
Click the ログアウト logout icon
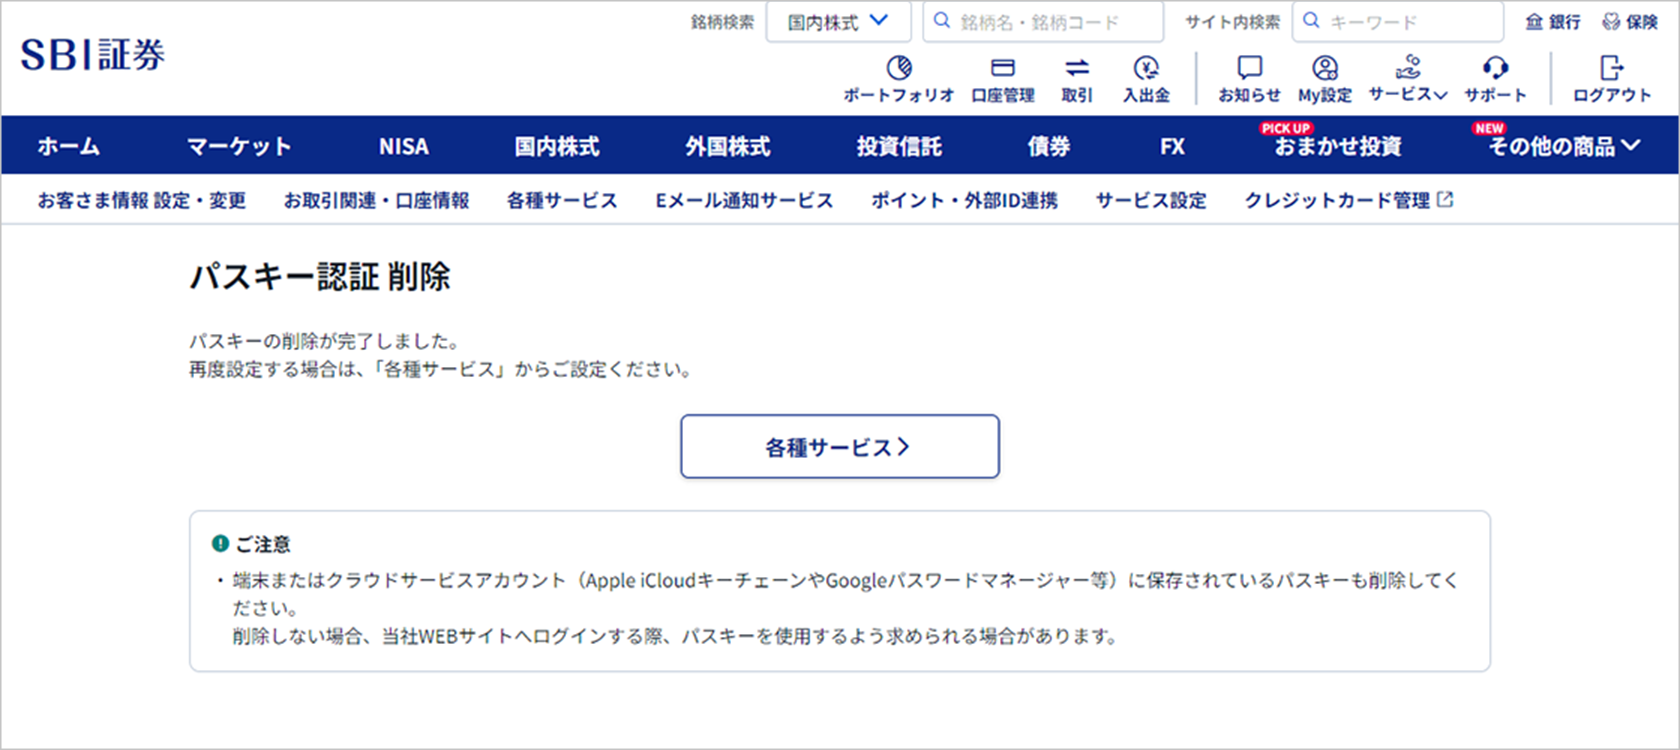[1611, 69]
